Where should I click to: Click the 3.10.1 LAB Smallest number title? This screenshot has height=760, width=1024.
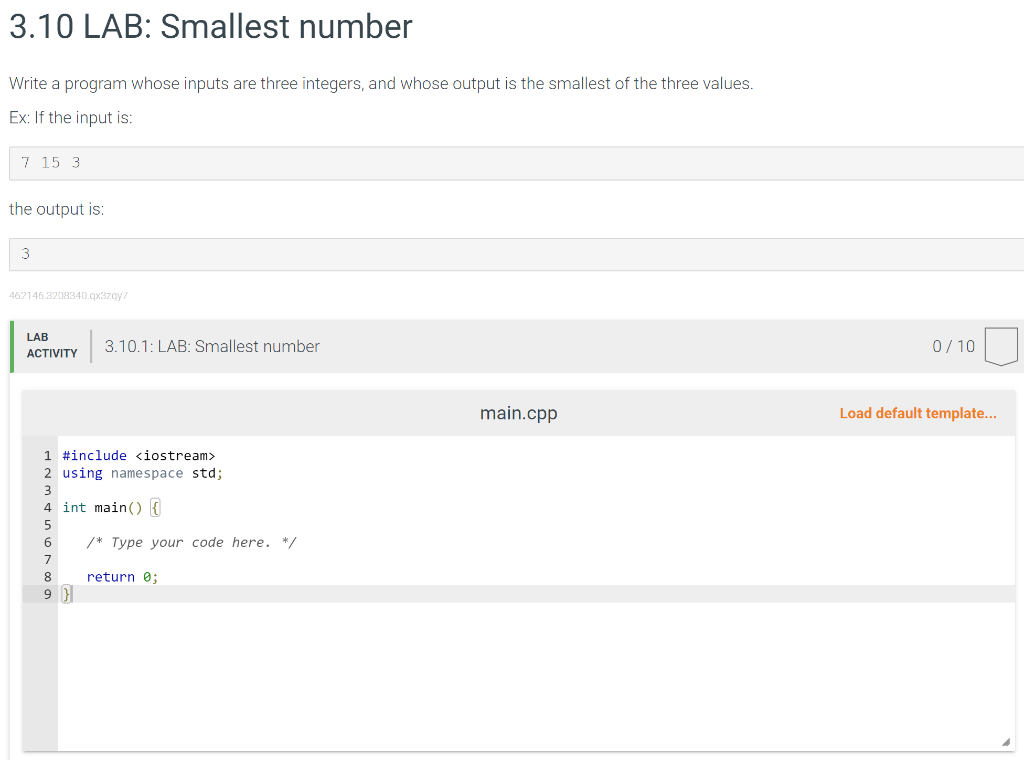211,346
